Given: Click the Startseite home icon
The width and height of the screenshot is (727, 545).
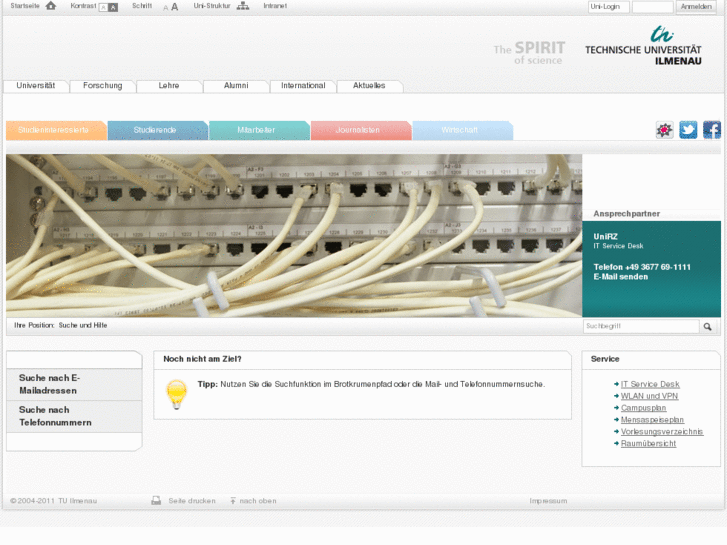Looking at the screenshot, I should [x=50, y=6].
